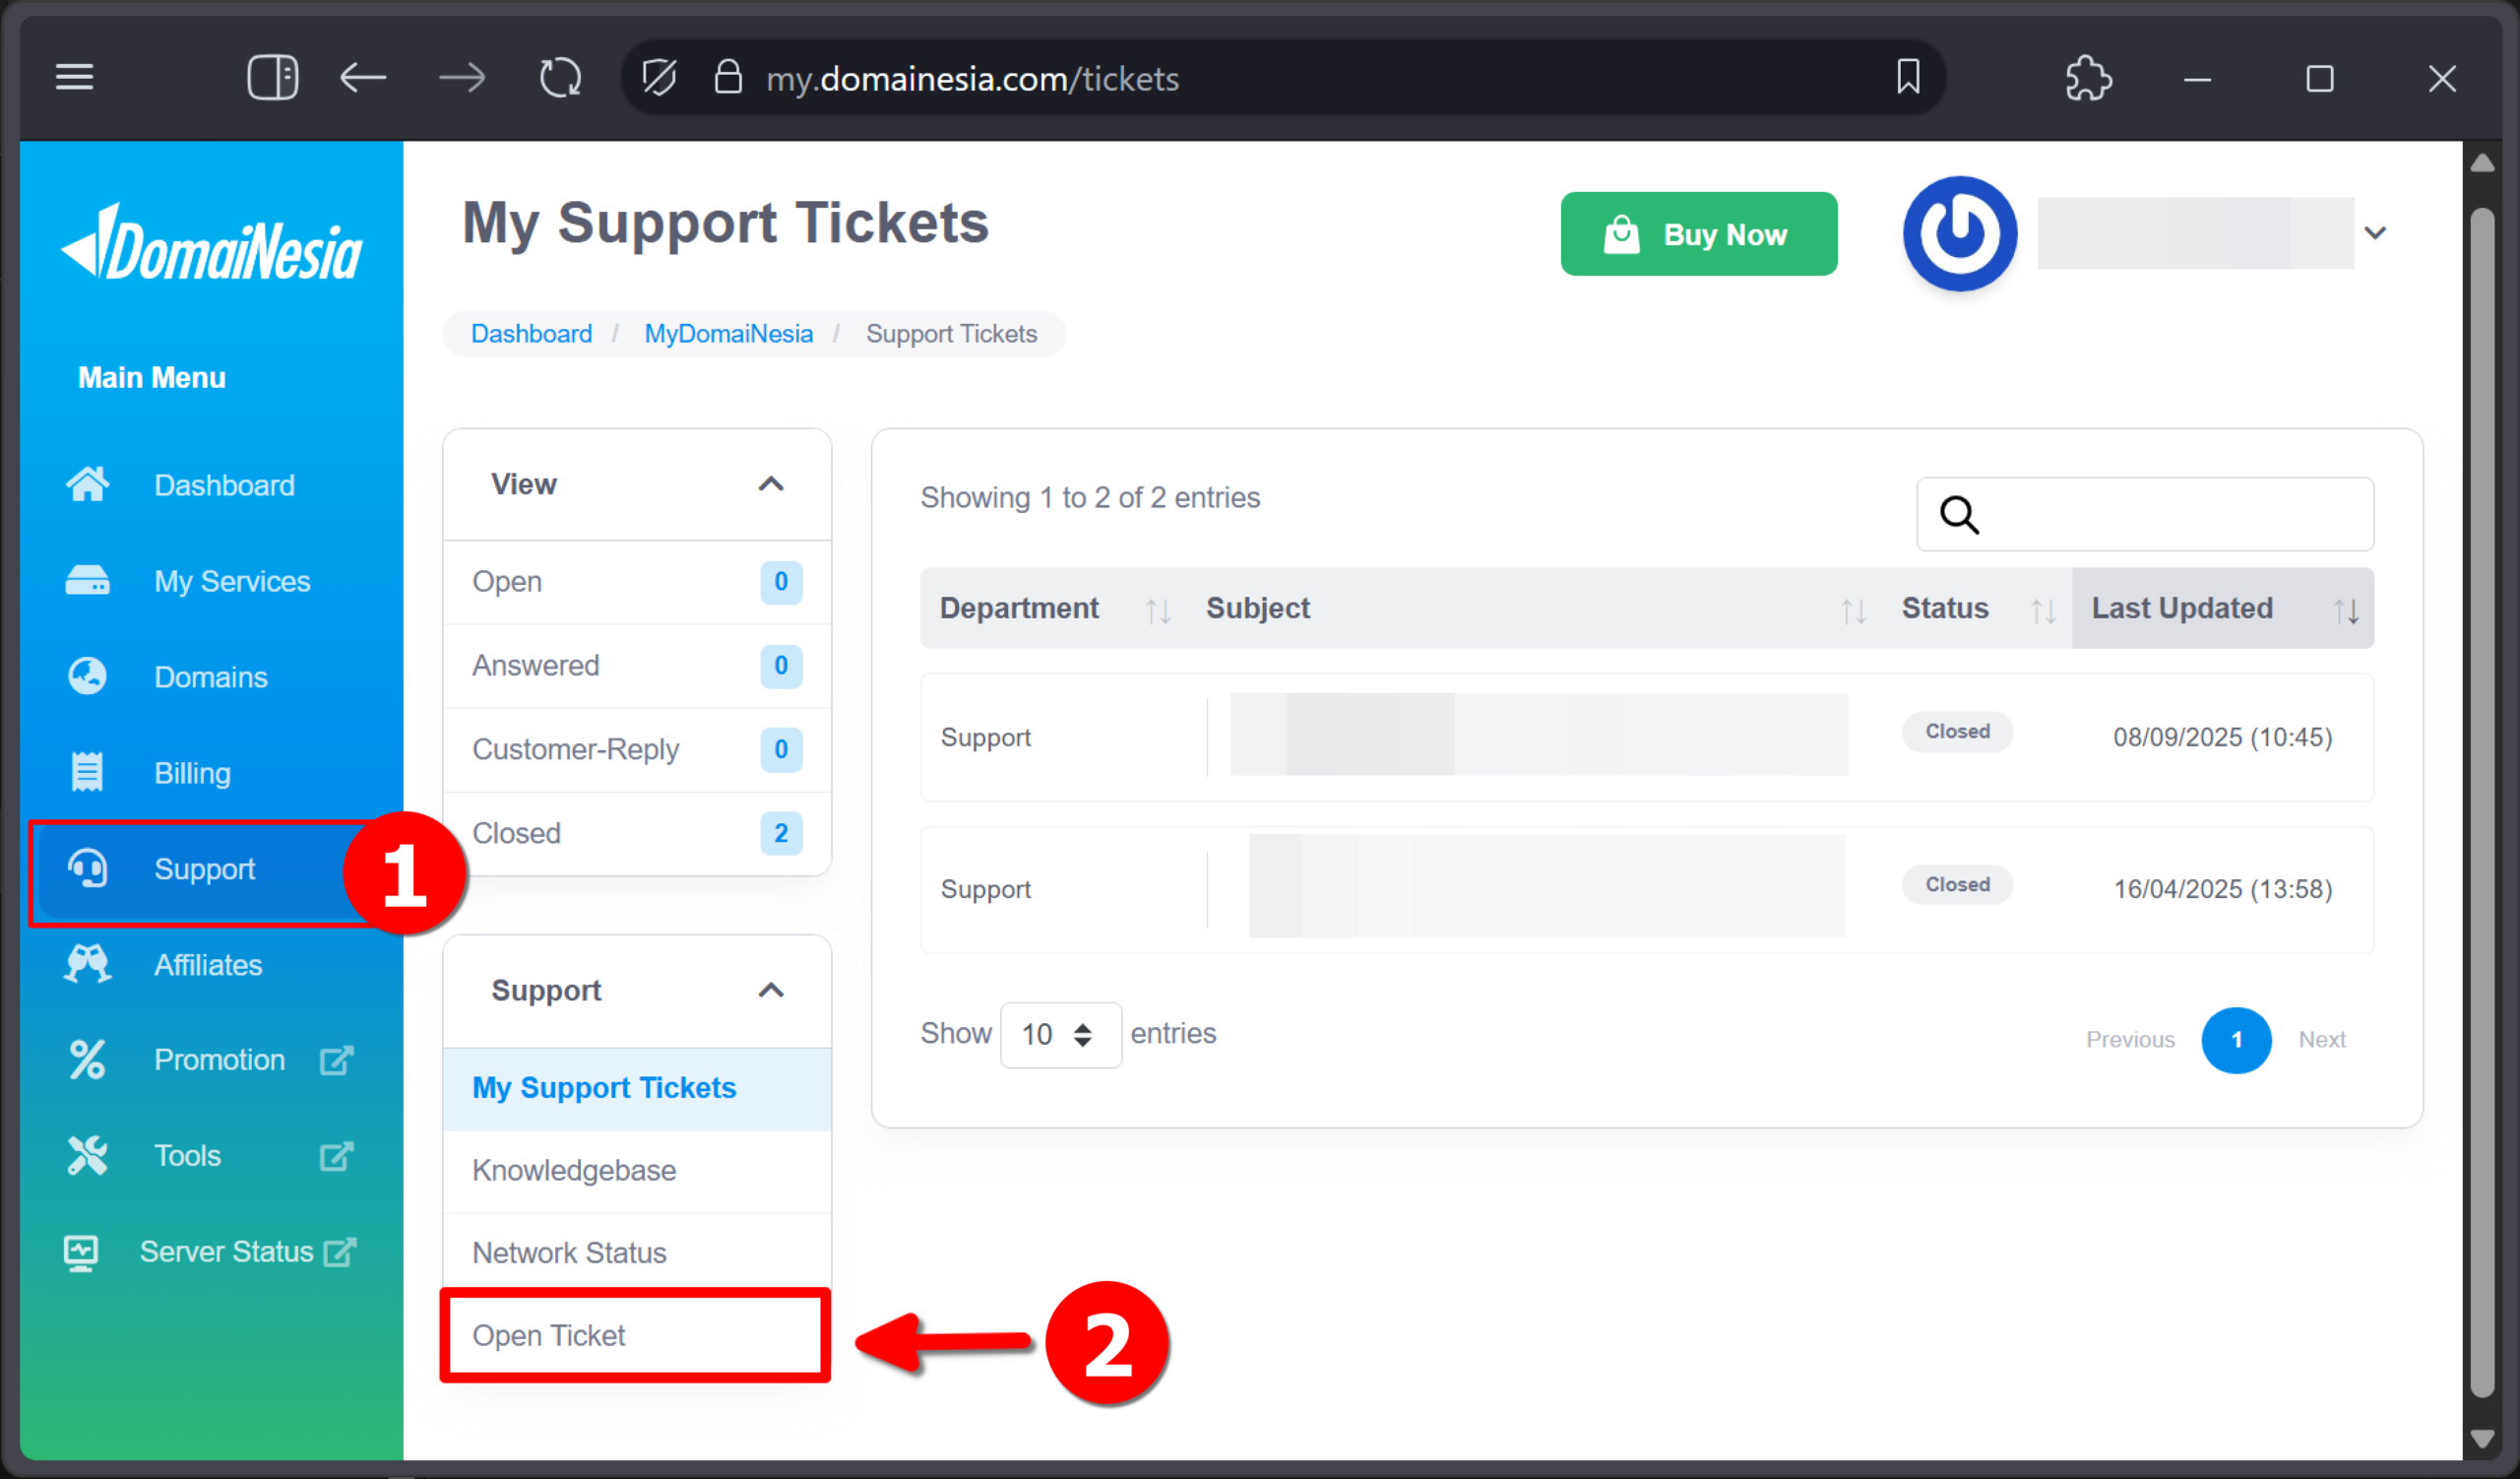Click the Affiliates icon in the sidebar
Screen dimensions: 2520x1479
87,964
